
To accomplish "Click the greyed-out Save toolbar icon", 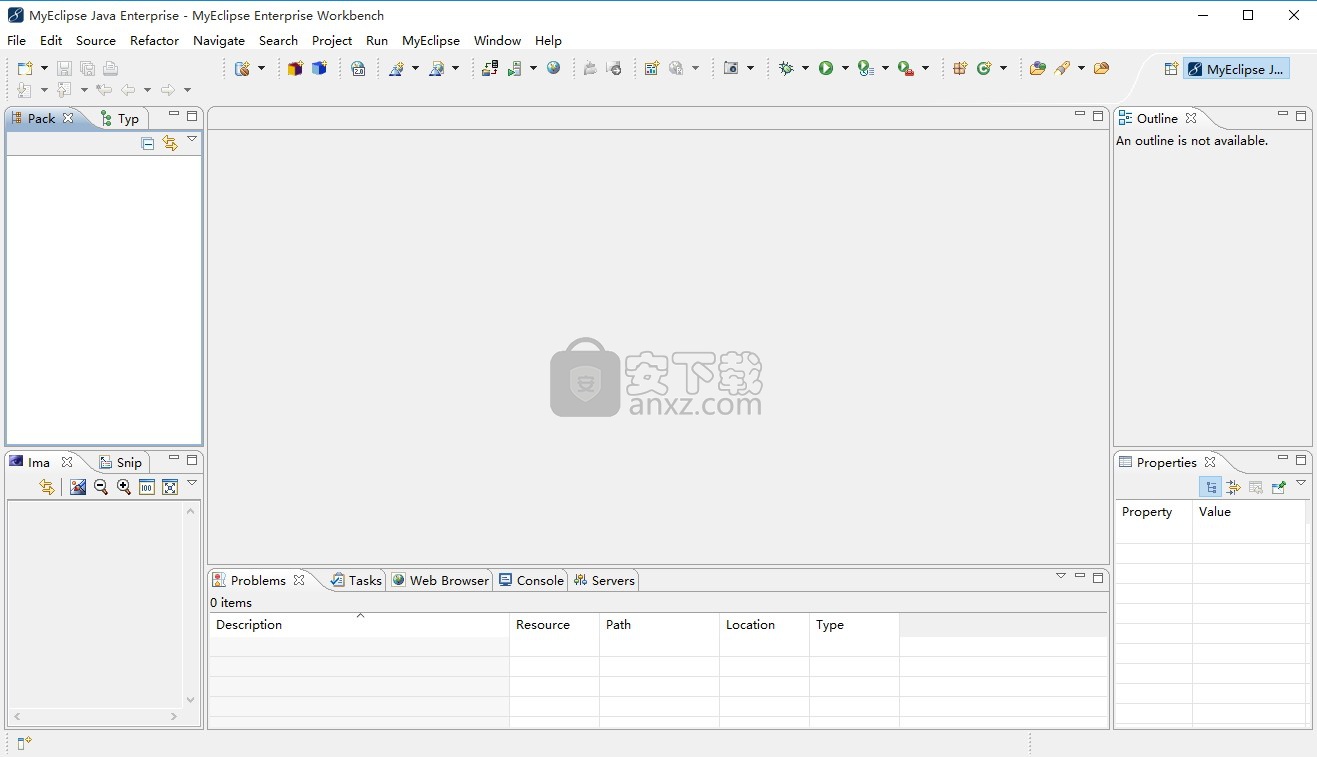I will tap(64, 68).
